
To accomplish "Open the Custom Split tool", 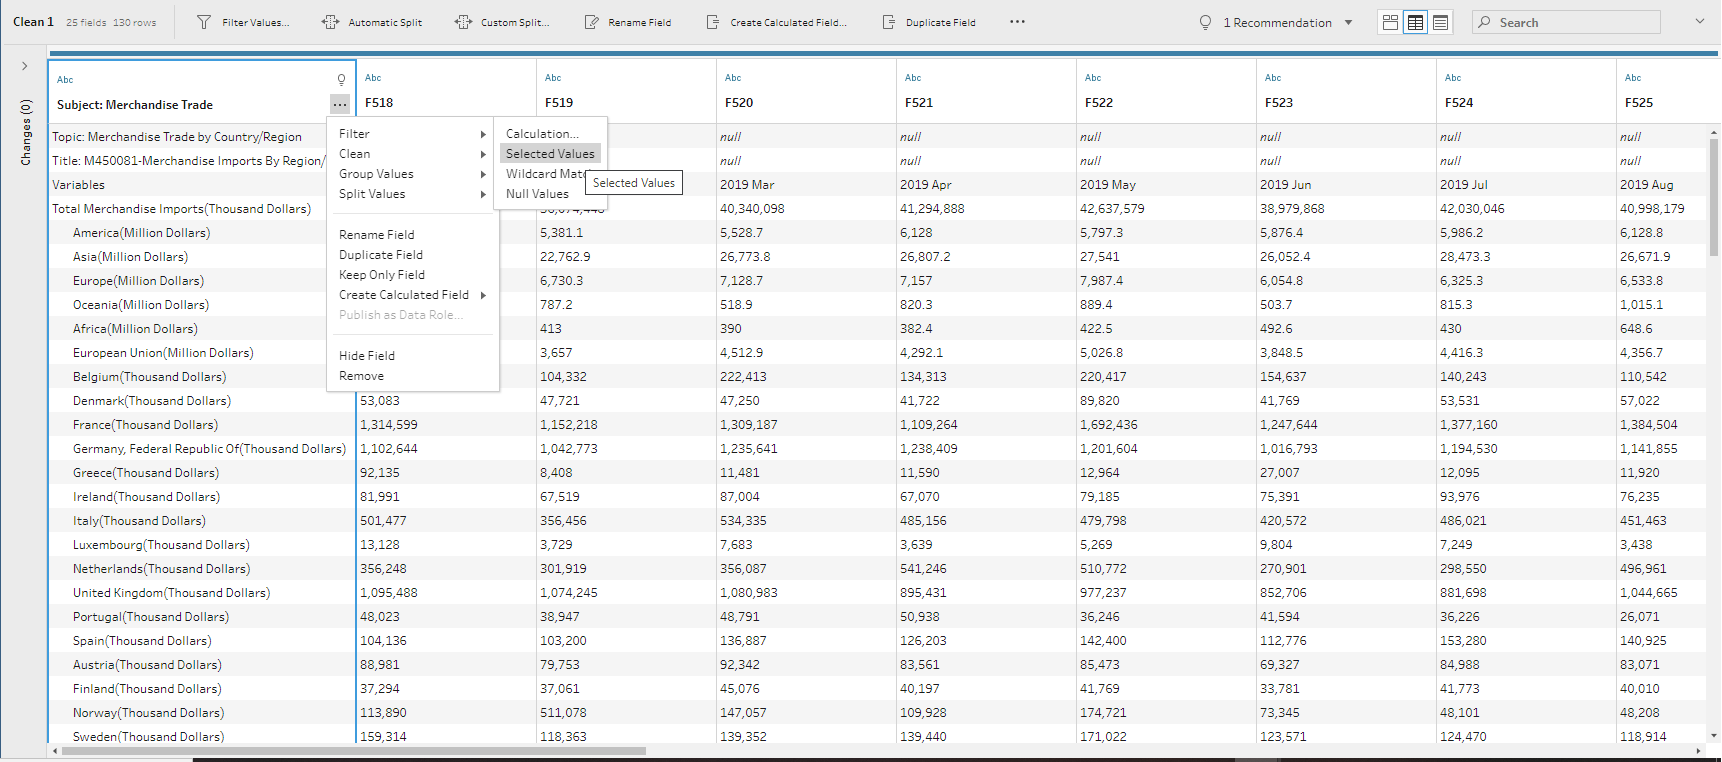I will pyautogui.click(x=463, y=22).
